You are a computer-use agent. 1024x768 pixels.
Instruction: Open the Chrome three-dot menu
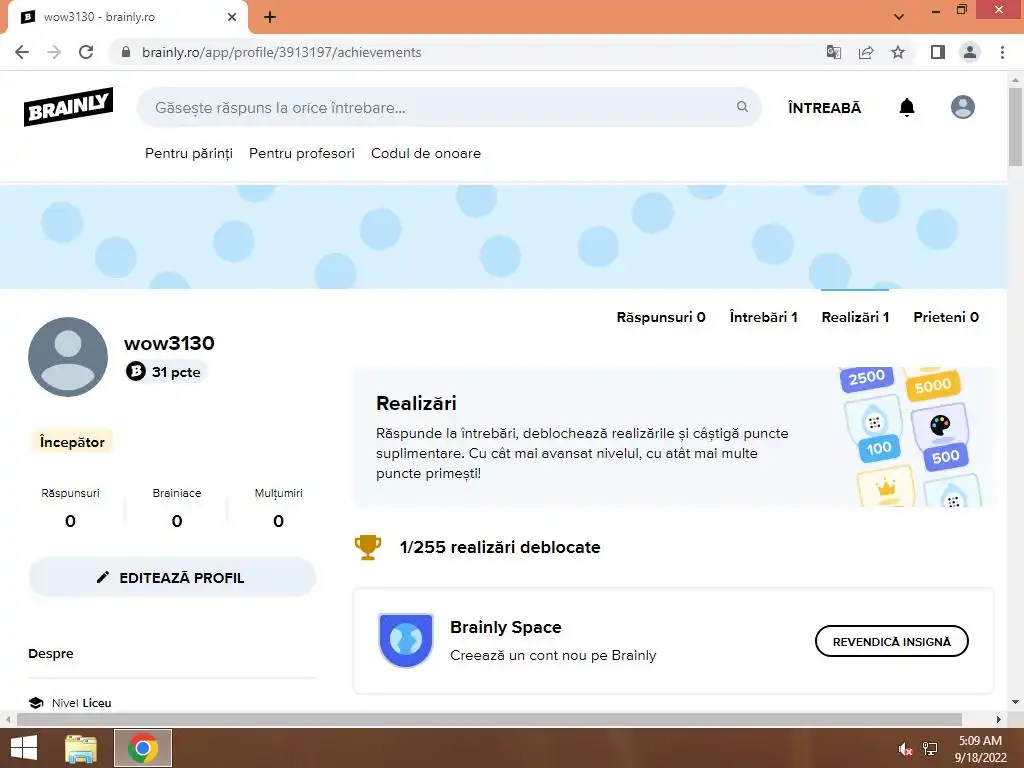pos(1002,52)
